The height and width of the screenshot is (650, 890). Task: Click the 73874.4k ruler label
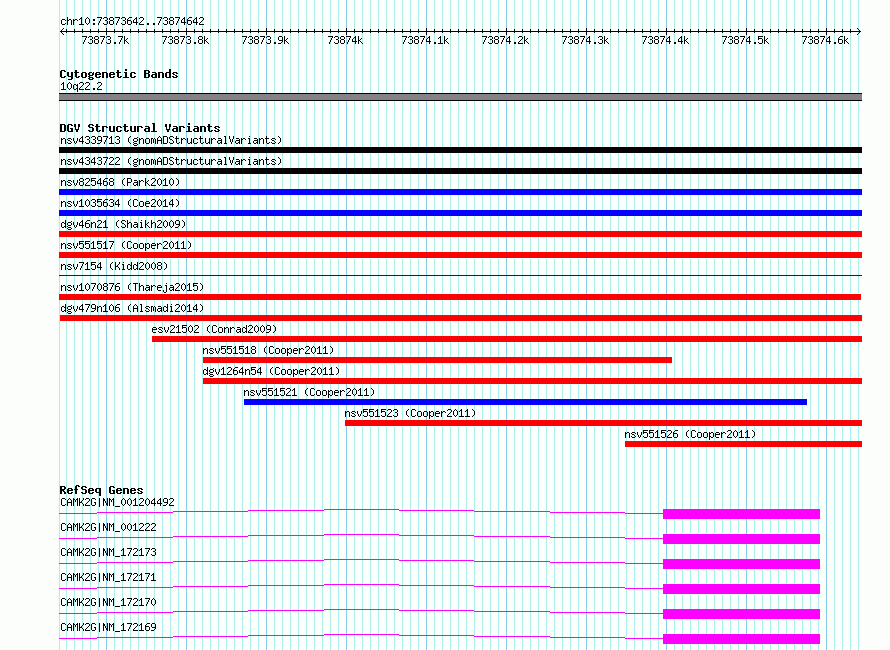(x=665, y=40)
